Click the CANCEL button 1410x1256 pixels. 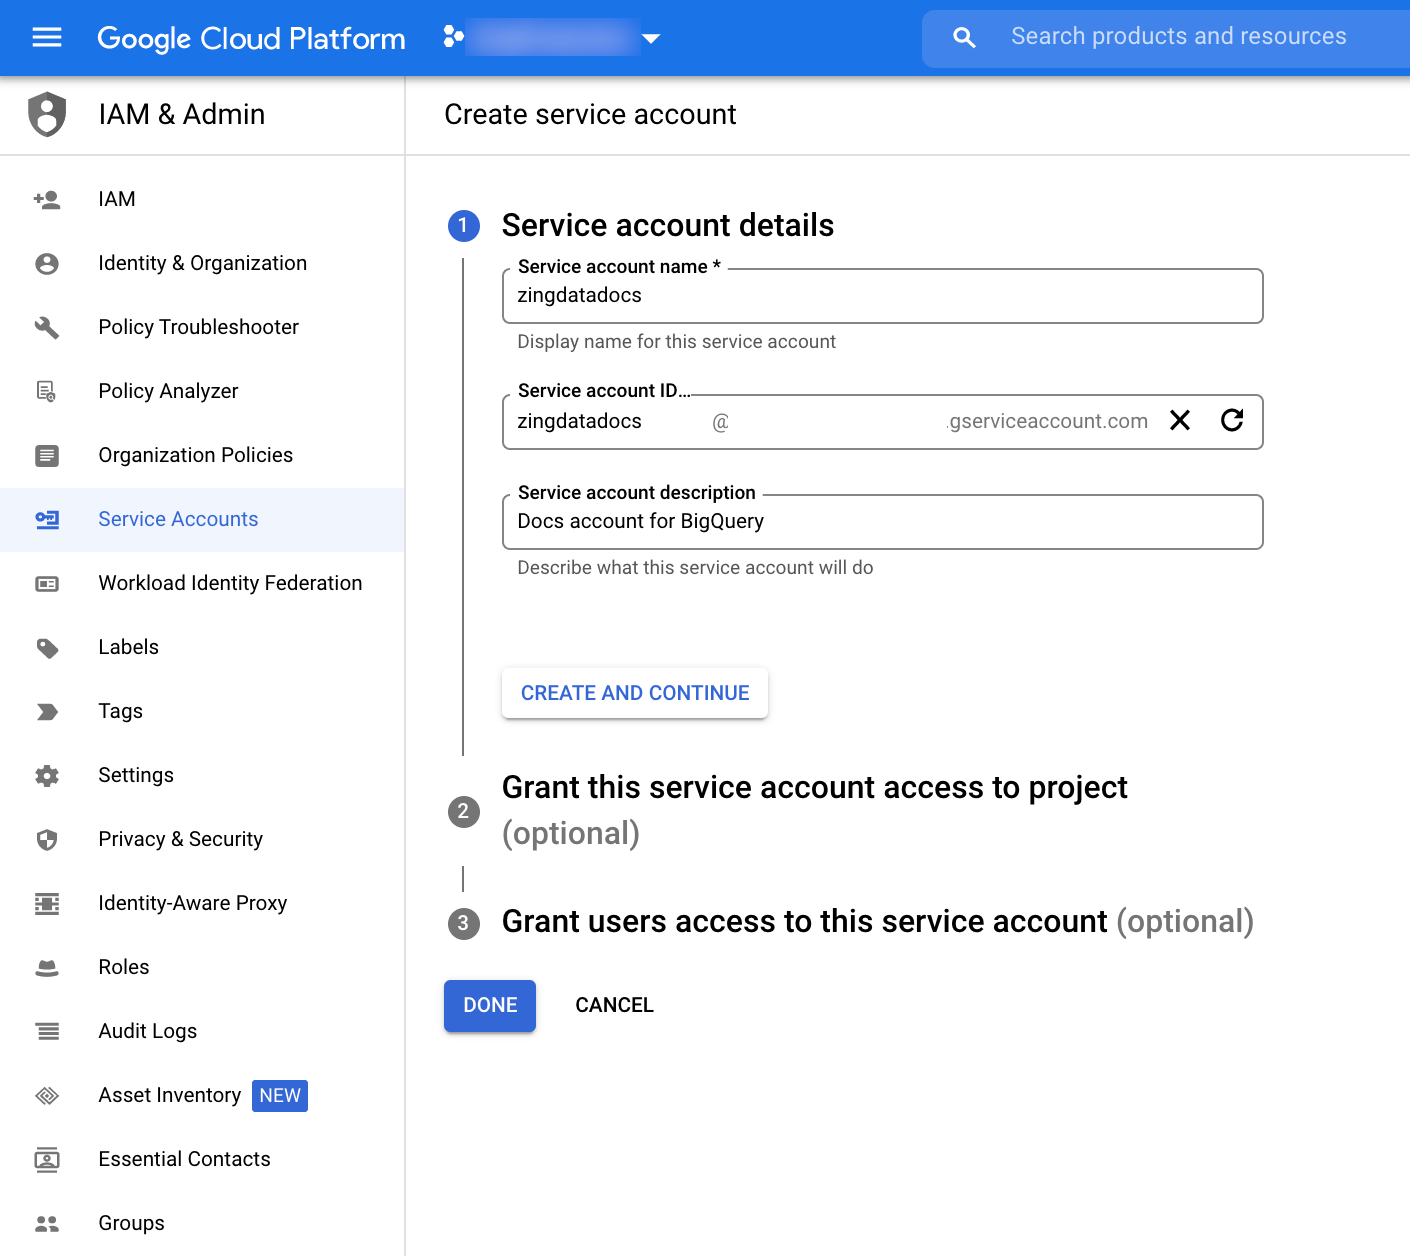coord(614,1006)
